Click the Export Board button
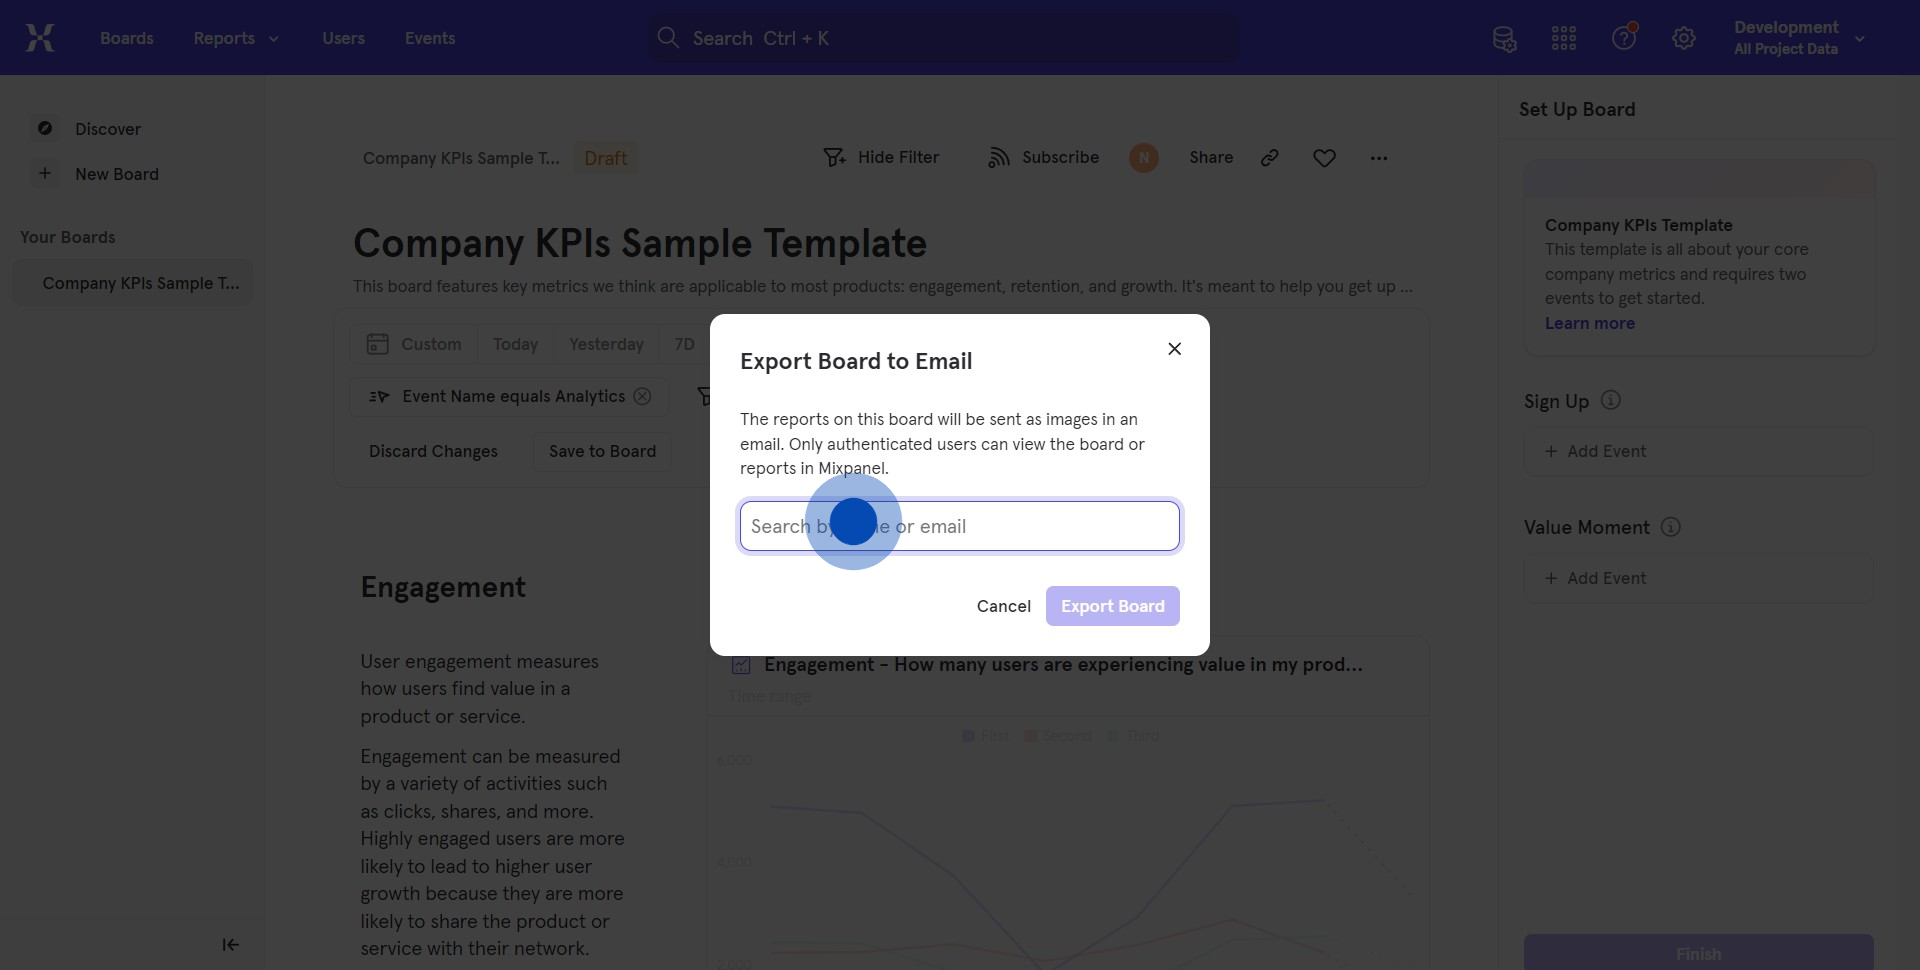The image size is (1920, 970). tap(1113, 606)
